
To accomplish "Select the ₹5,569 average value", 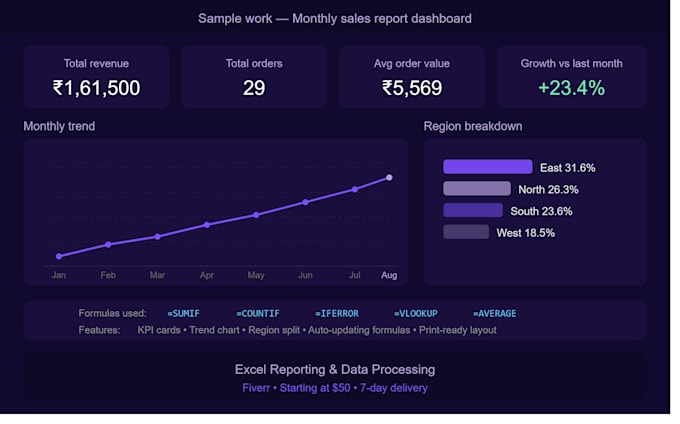I will [x=412, y=88].
